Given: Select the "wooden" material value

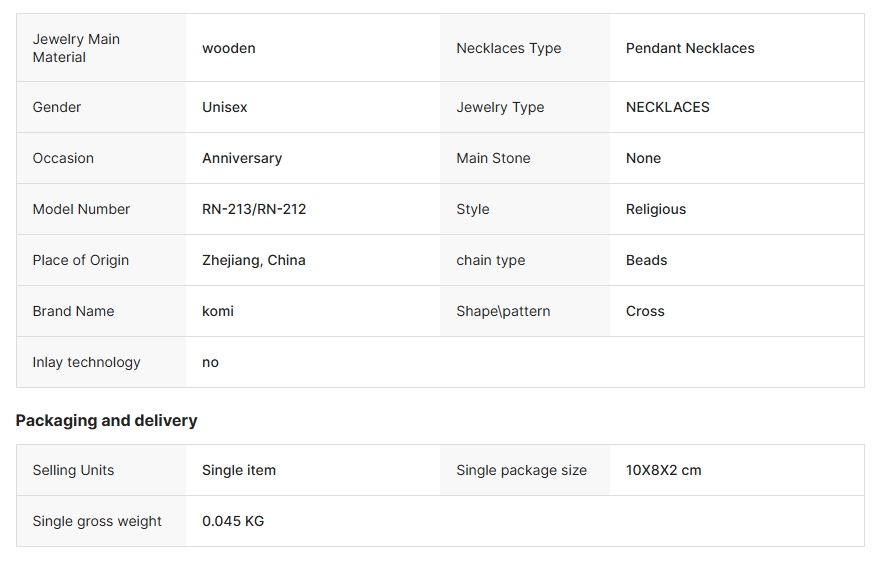Looking at the screenshot, I should tap(229, 48).
